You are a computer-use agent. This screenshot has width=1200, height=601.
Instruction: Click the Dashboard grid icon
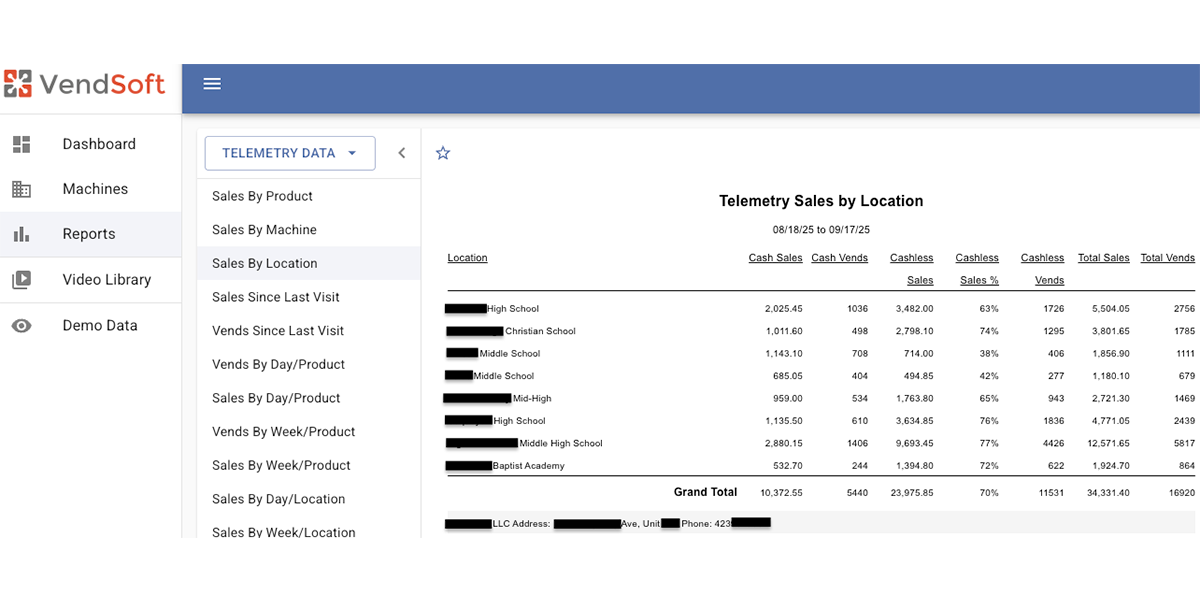22,144
